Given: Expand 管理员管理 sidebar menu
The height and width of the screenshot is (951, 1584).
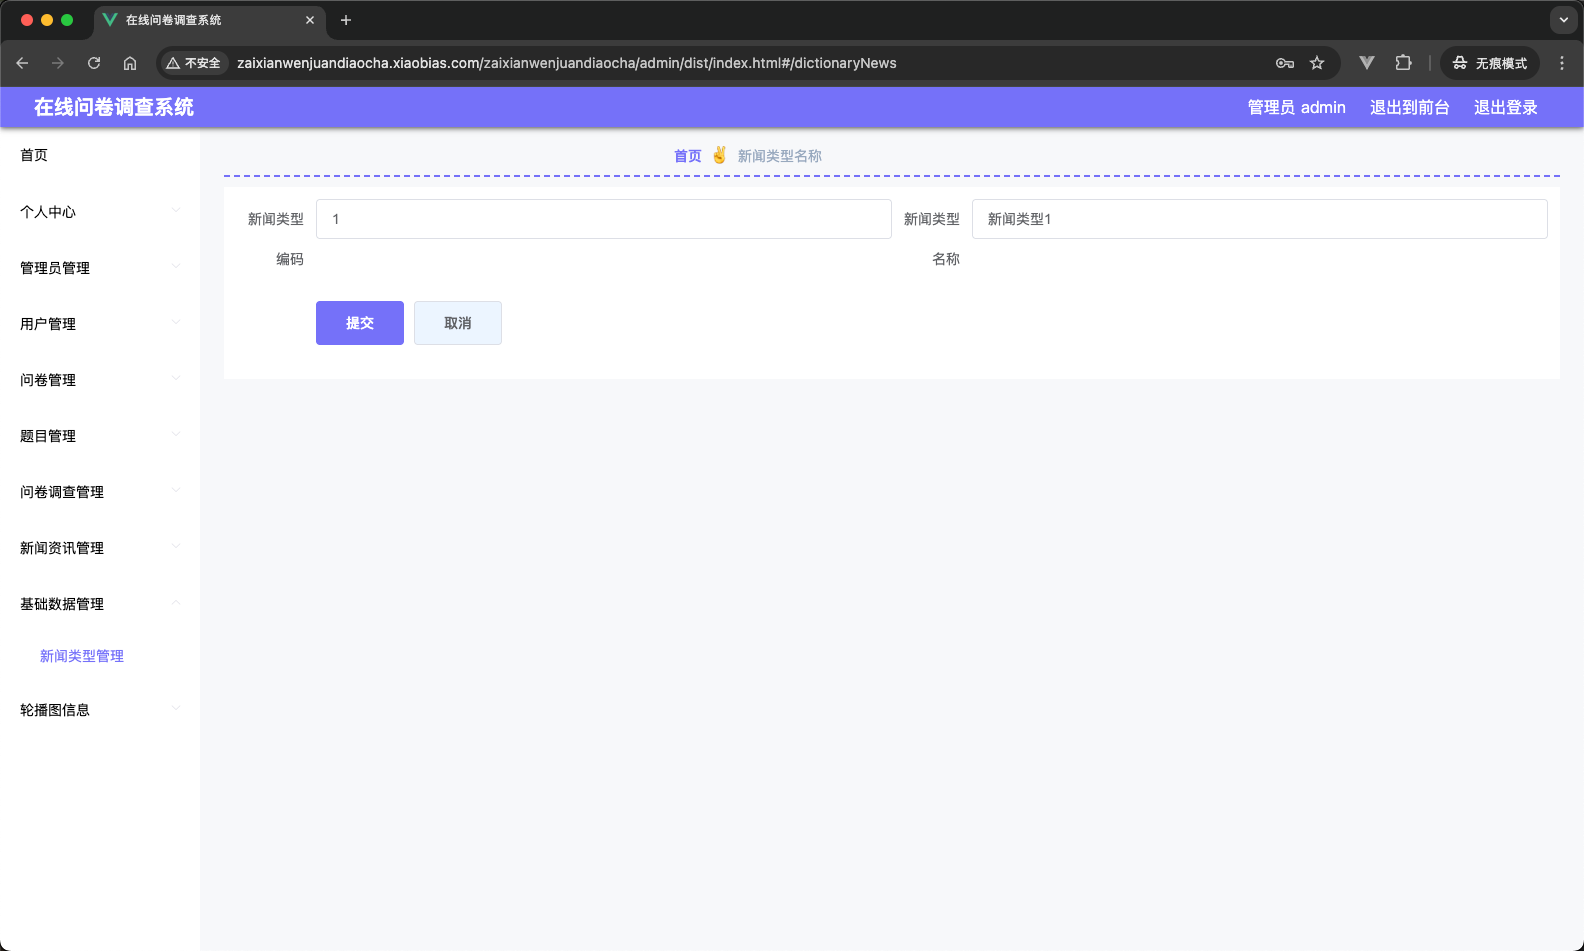Looking at the screenshot, I should click(x=100, y=267).
